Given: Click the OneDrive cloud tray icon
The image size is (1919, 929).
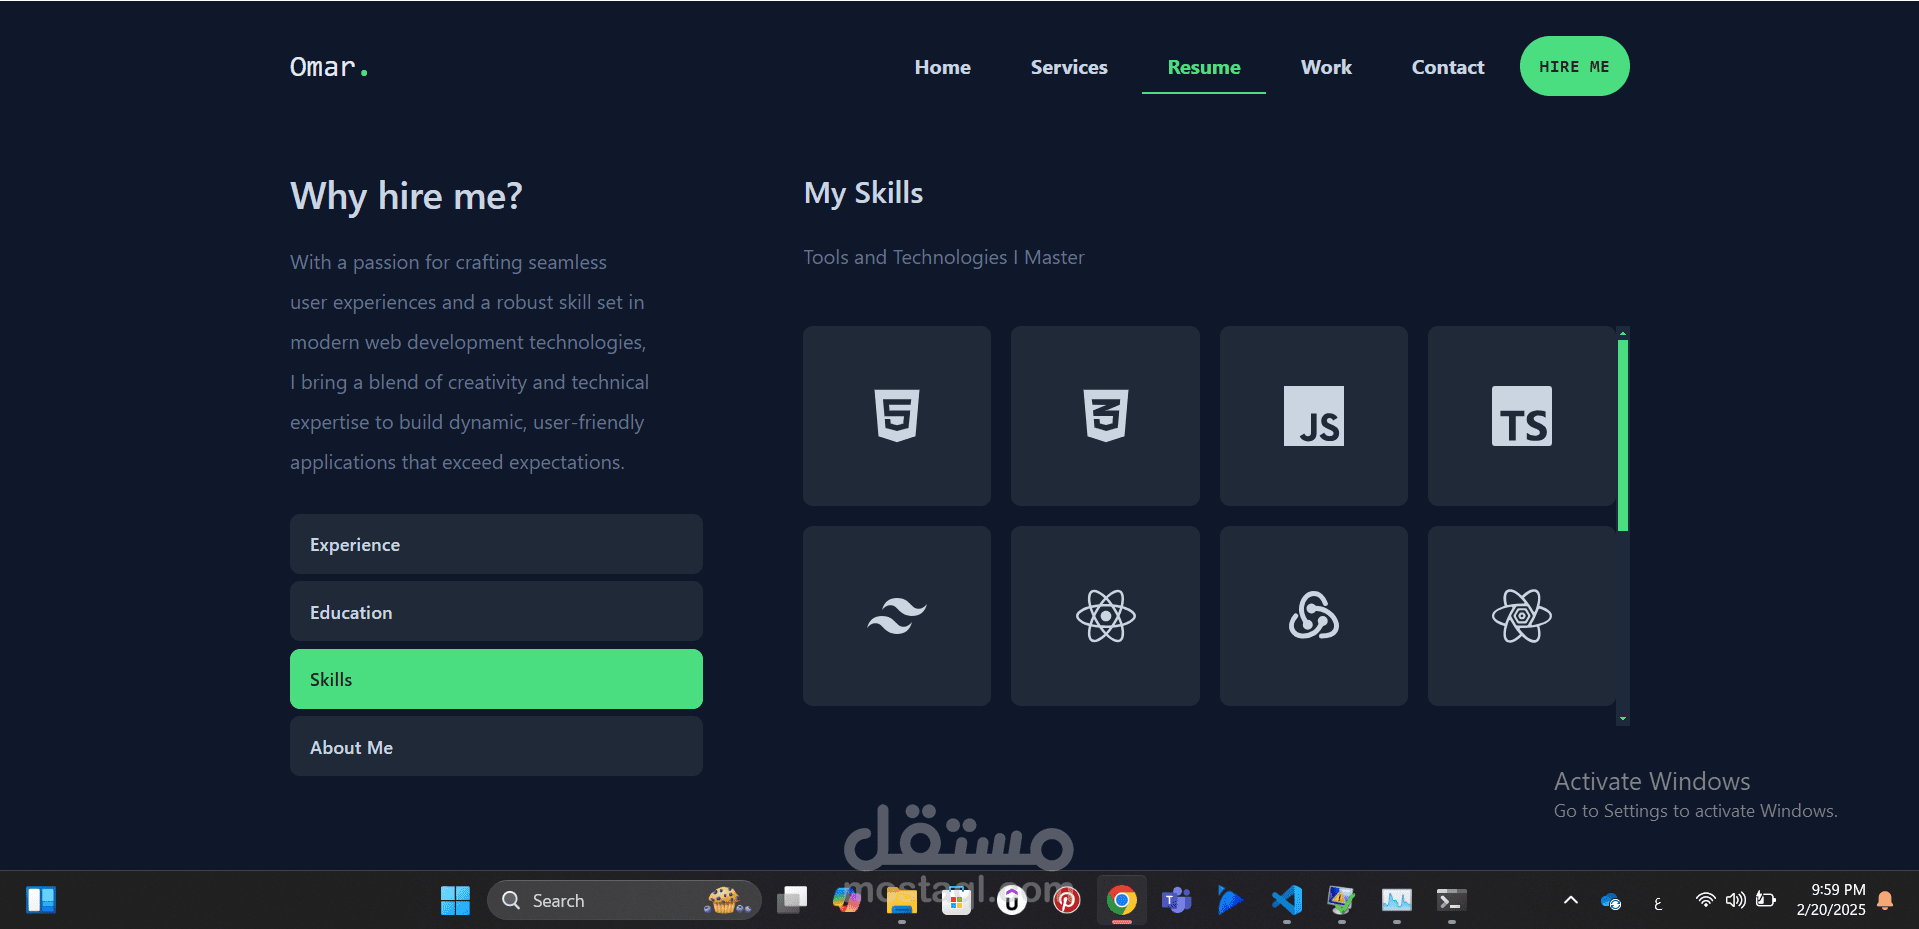Looking at the screenshot, I should point(1611,901).
